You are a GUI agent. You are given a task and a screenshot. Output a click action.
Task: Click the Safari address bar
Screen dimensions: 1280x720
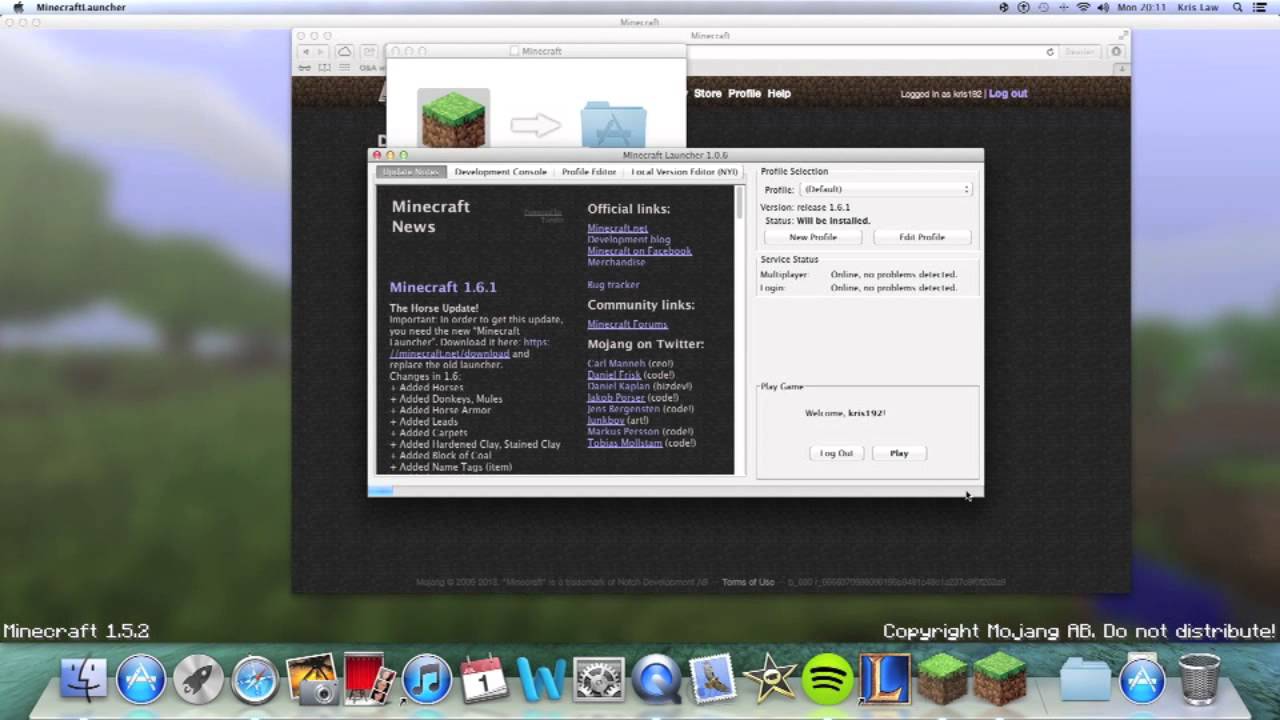point(869,52)
